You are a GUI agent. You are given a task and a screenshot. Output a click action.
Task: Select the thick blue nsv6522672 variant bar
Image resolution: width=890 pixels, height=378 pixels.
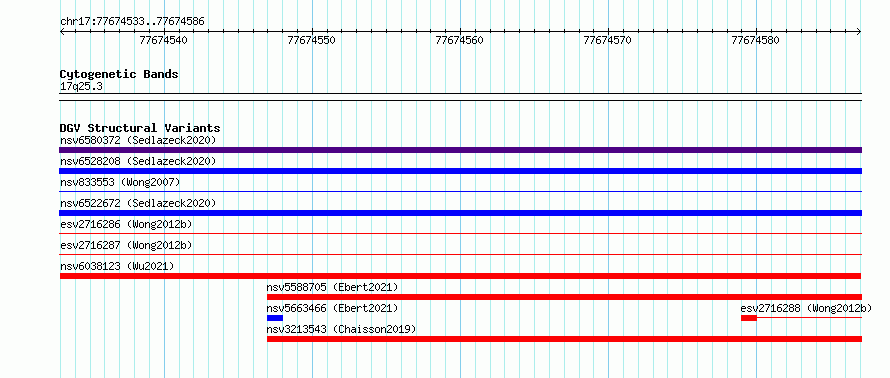(460, 213)
